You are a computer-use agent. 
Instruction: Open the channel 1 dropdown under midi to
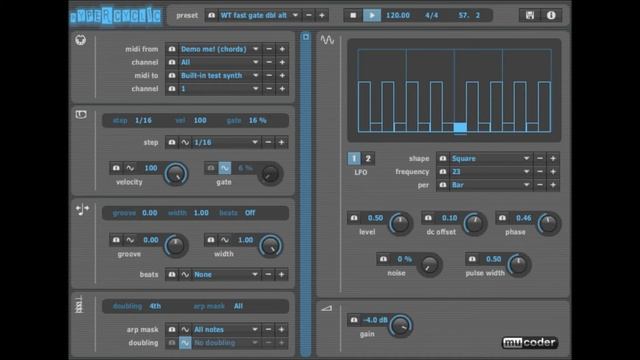tap(220, 89)
